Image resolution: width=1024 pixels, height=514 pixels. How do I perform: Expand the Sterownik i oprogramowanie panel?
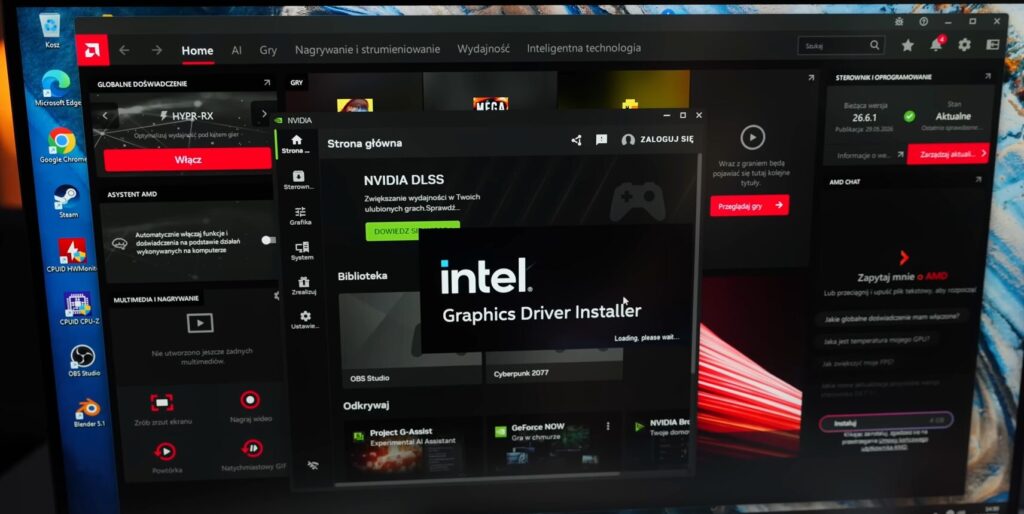pyautogui.click(x=987, y=76)
